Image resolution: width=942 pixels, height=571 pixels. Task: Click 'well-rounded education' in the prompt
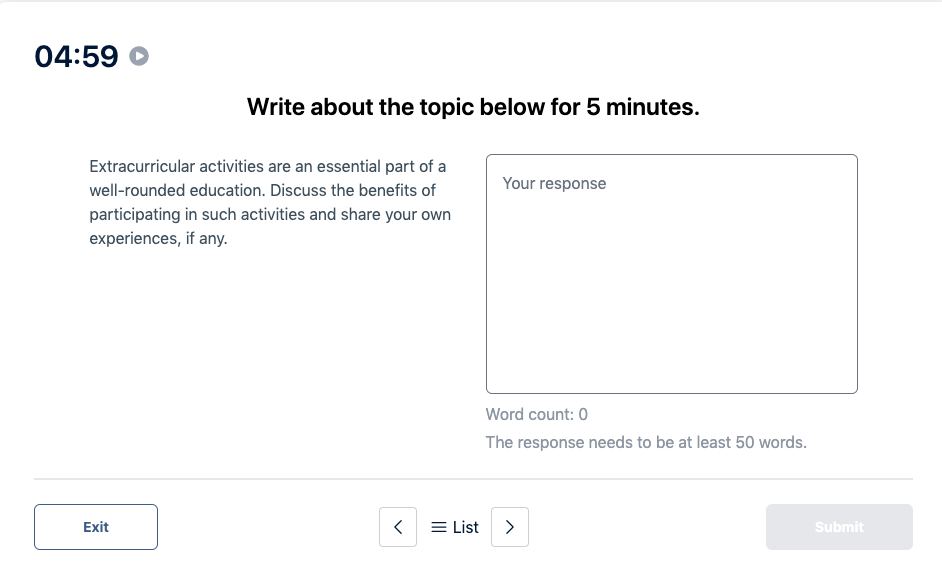coord(177,191)
